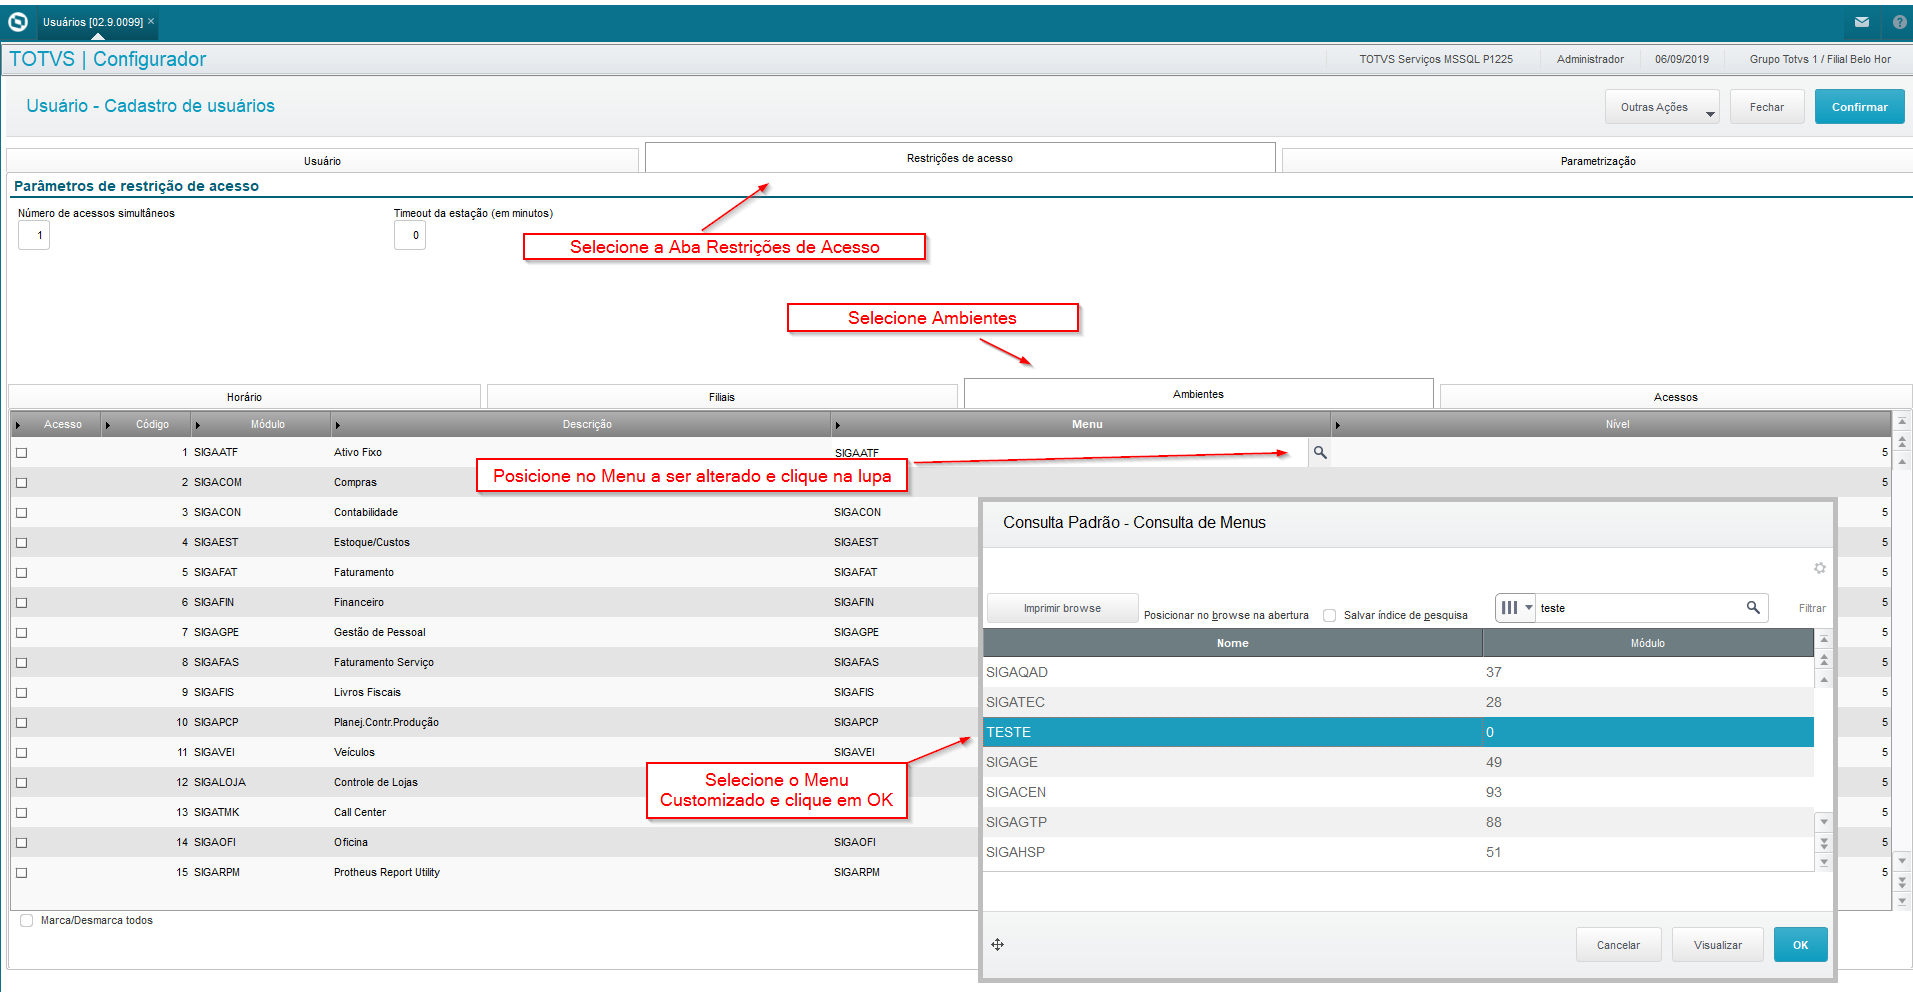
Task: Move down one row in the Ambientes grid
Action: pos(1902,860)
